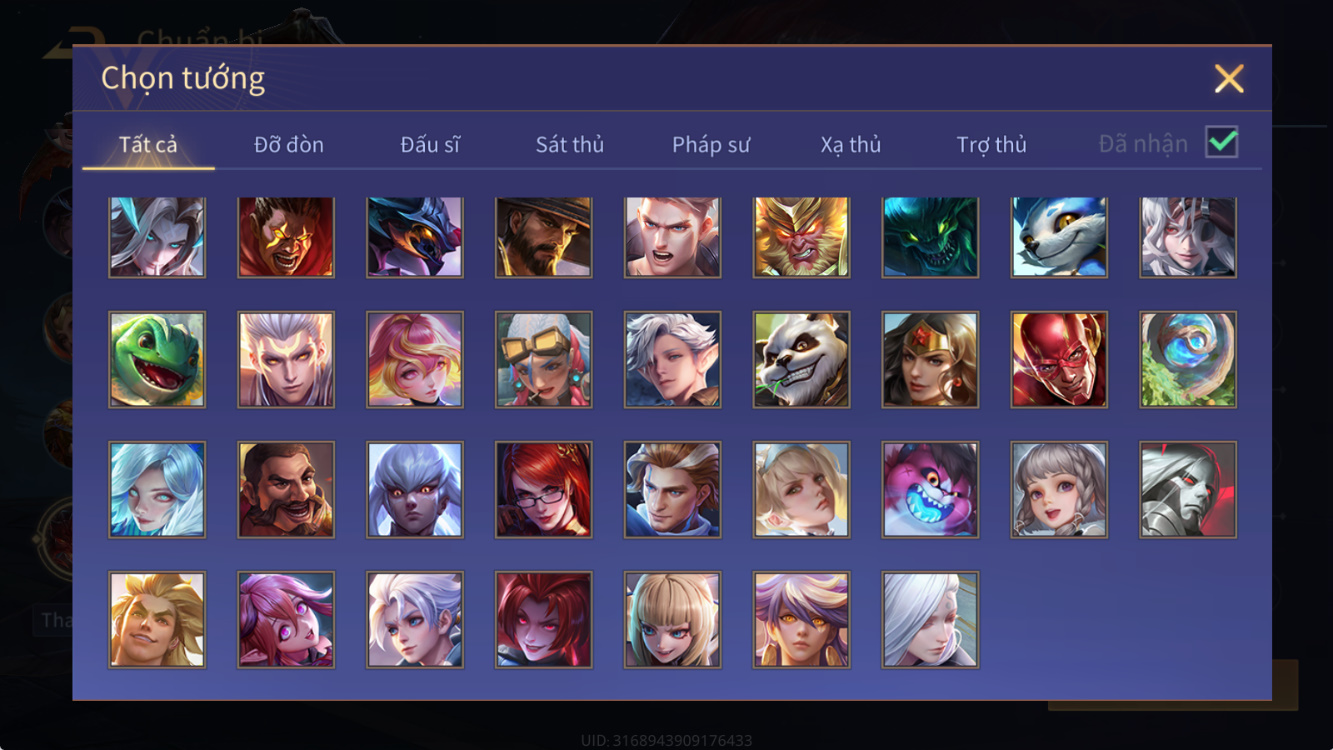Choose the goggles-wearing girl hero
Image resolution: width=1333 pixels, height=750 pixels.
pyautogui.click(x=544, y=360)
